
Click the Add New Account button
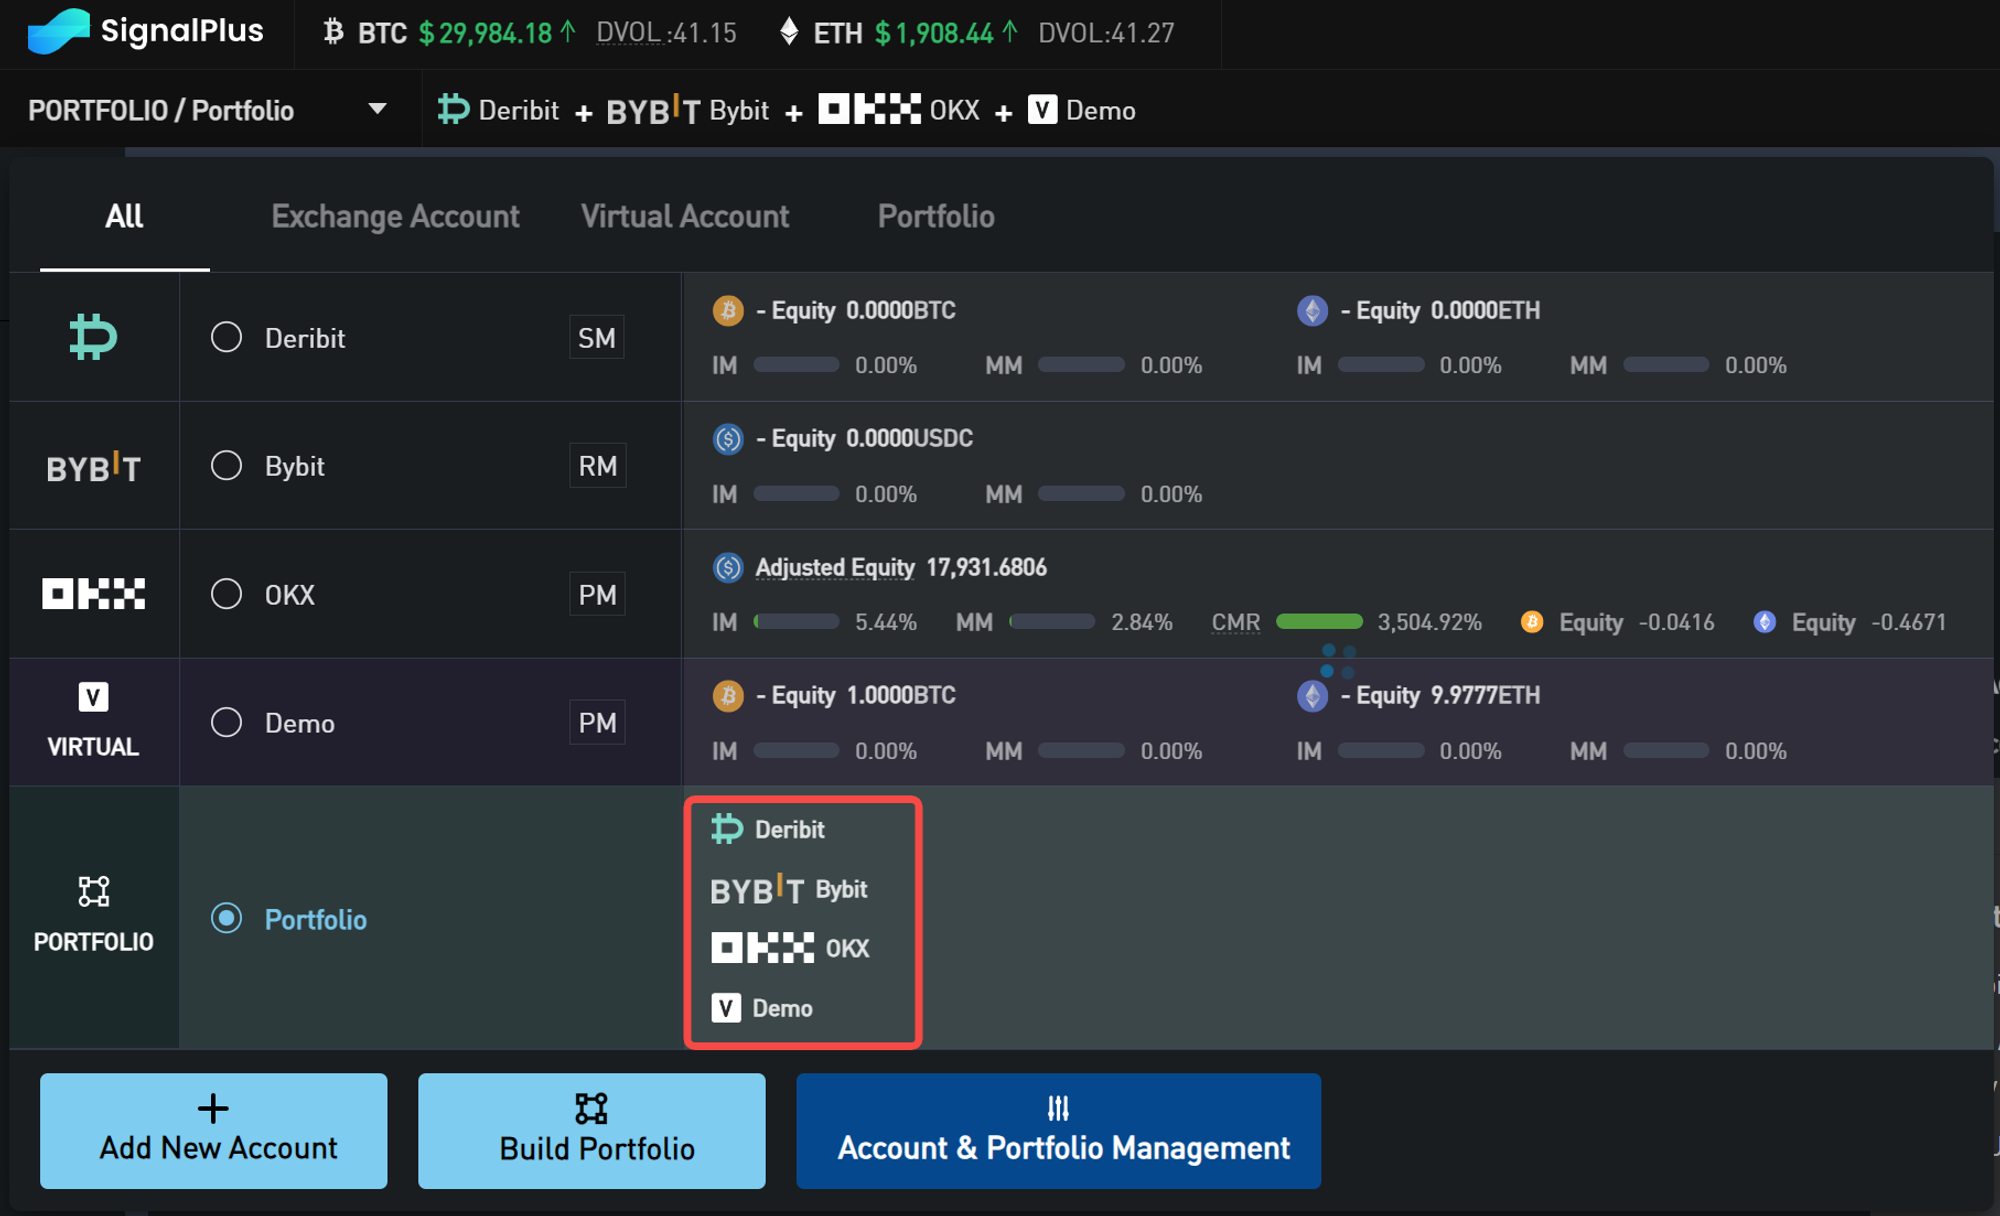(x=214, y=1131)
